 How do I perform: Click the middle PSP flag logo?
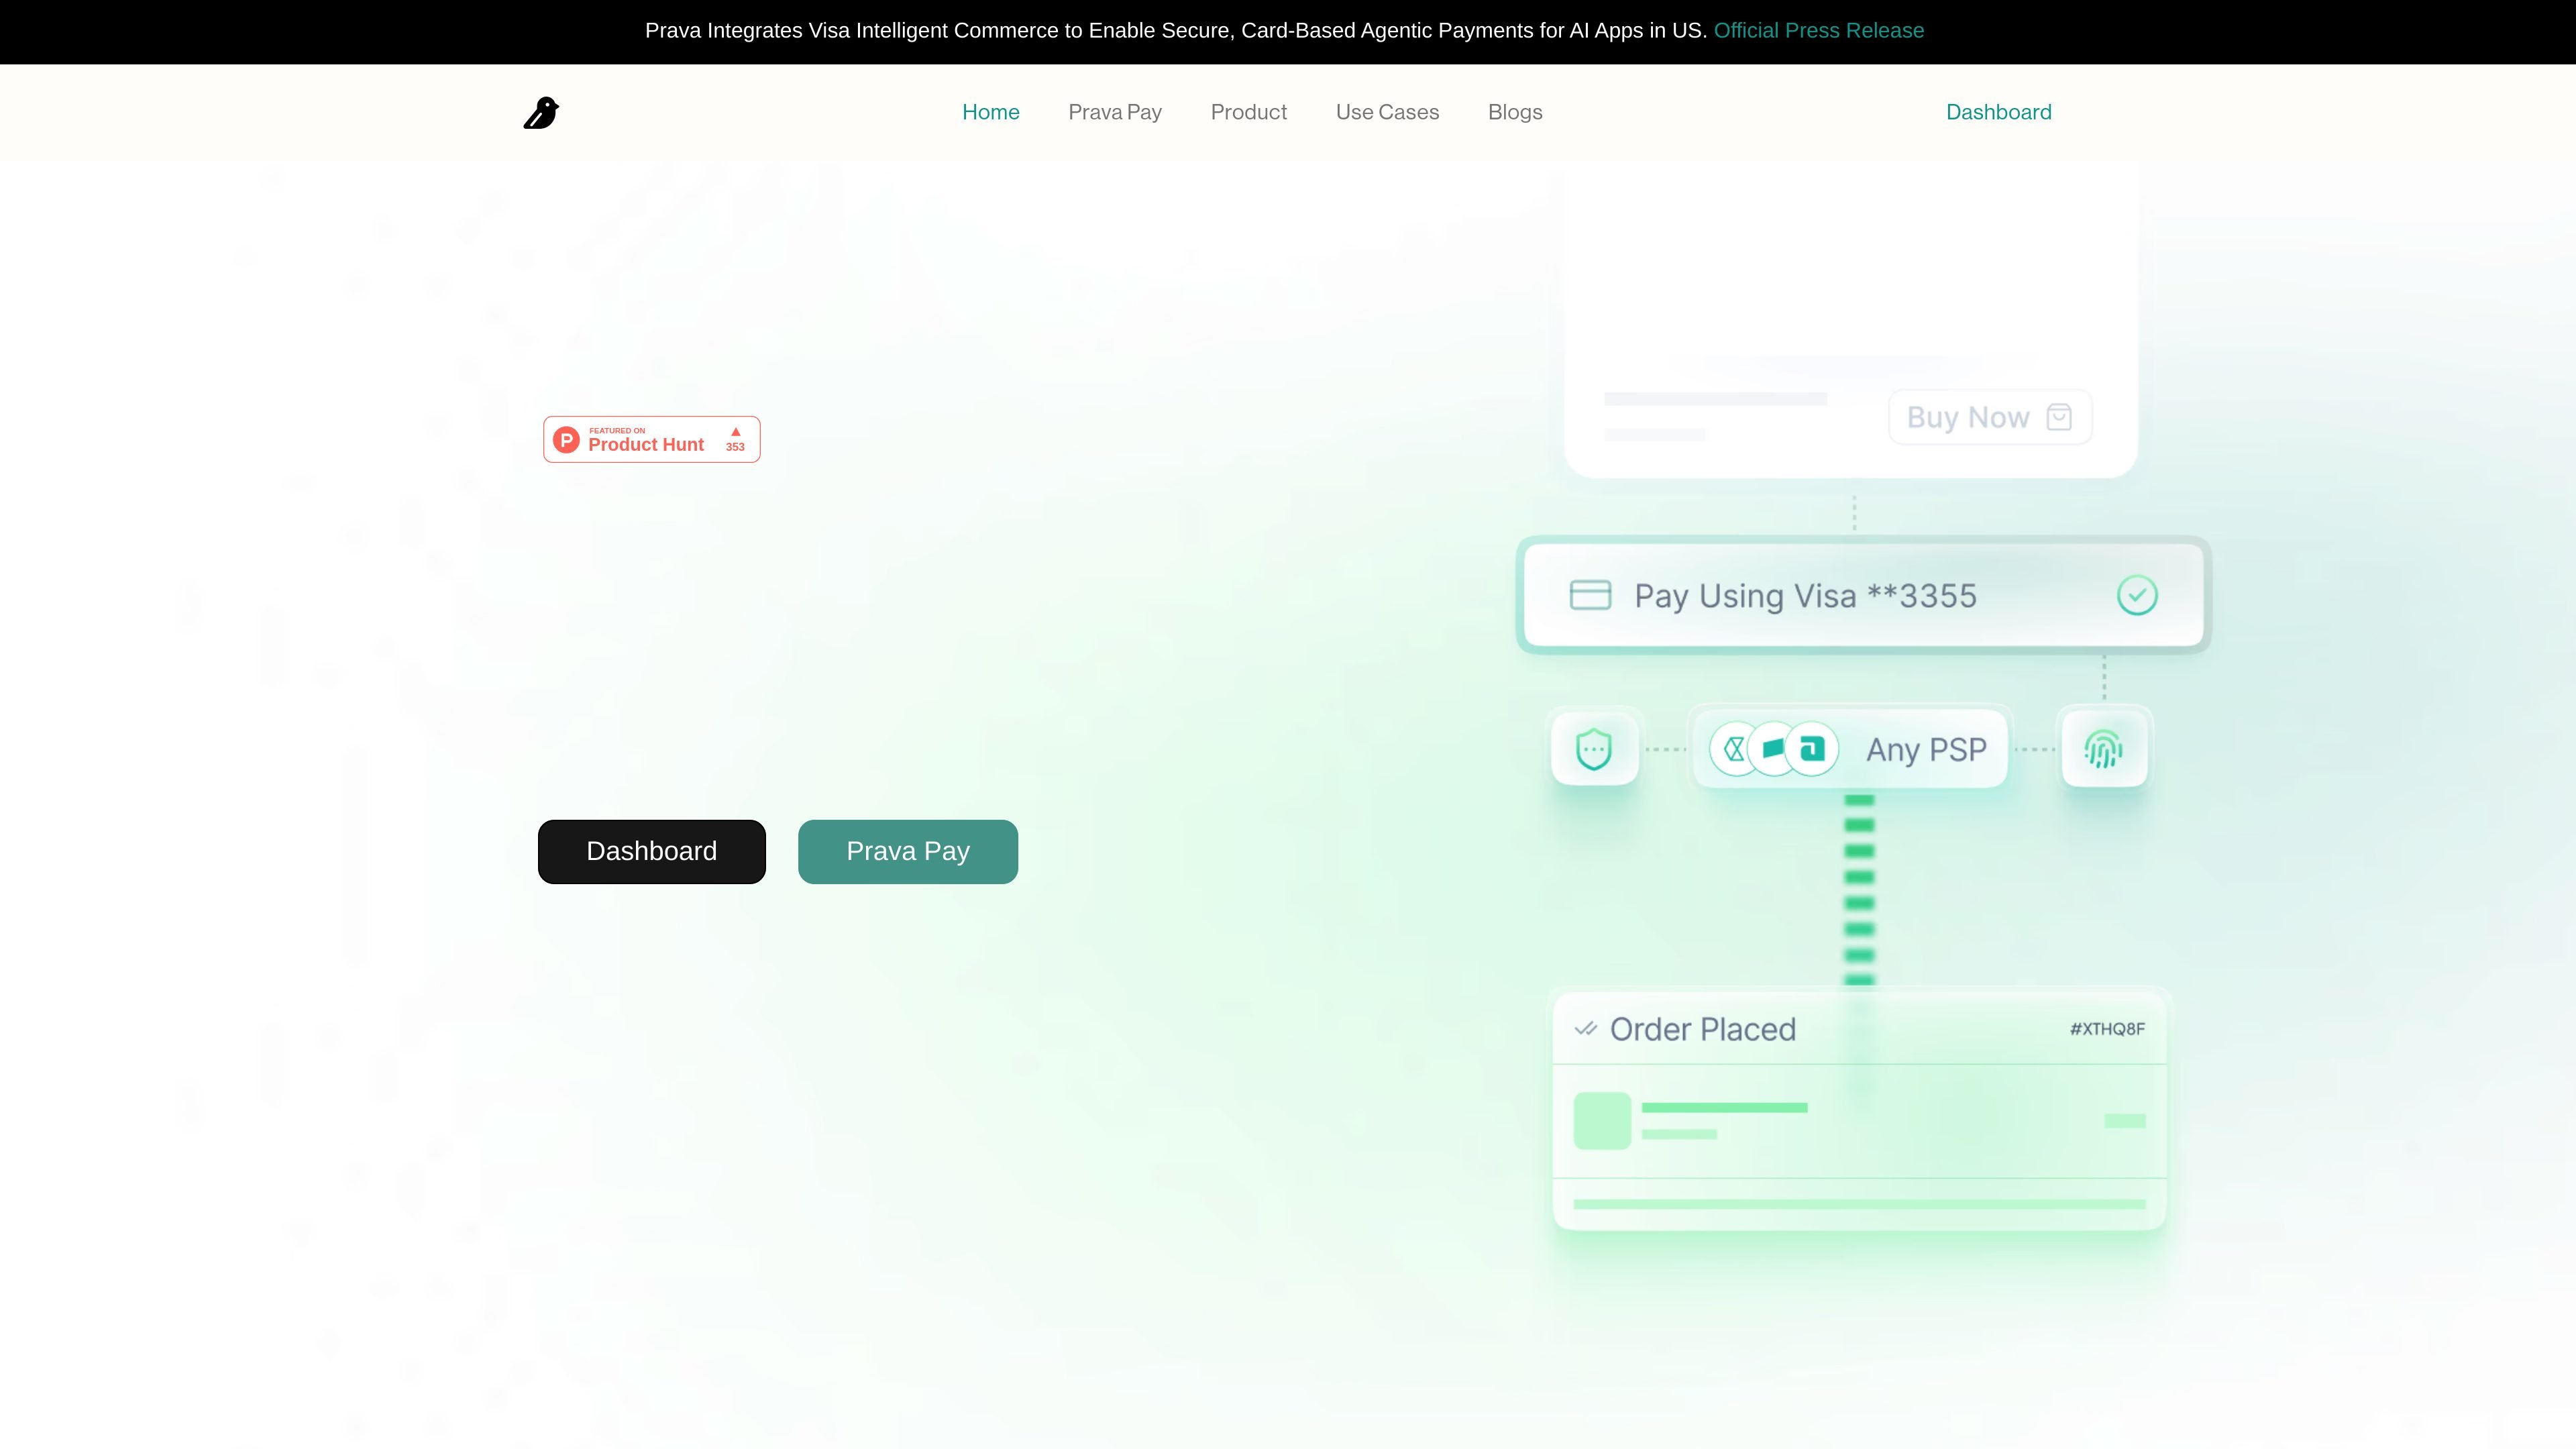pos(1773,749)
